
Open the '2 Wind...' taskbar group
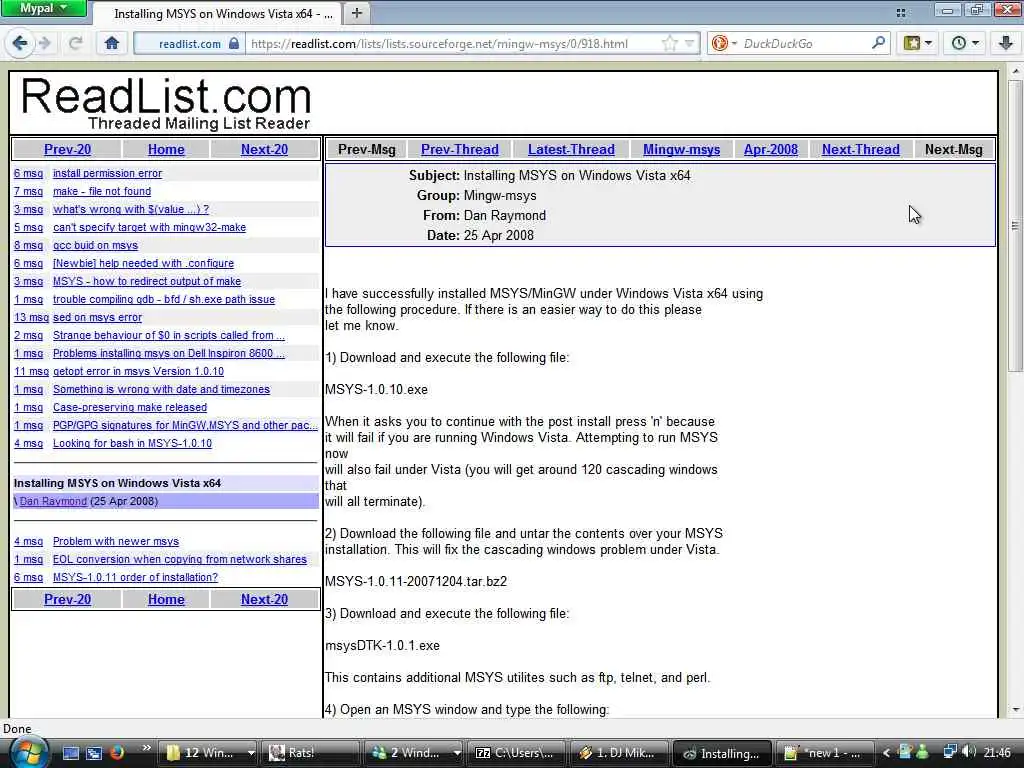(x=414, y=753)
